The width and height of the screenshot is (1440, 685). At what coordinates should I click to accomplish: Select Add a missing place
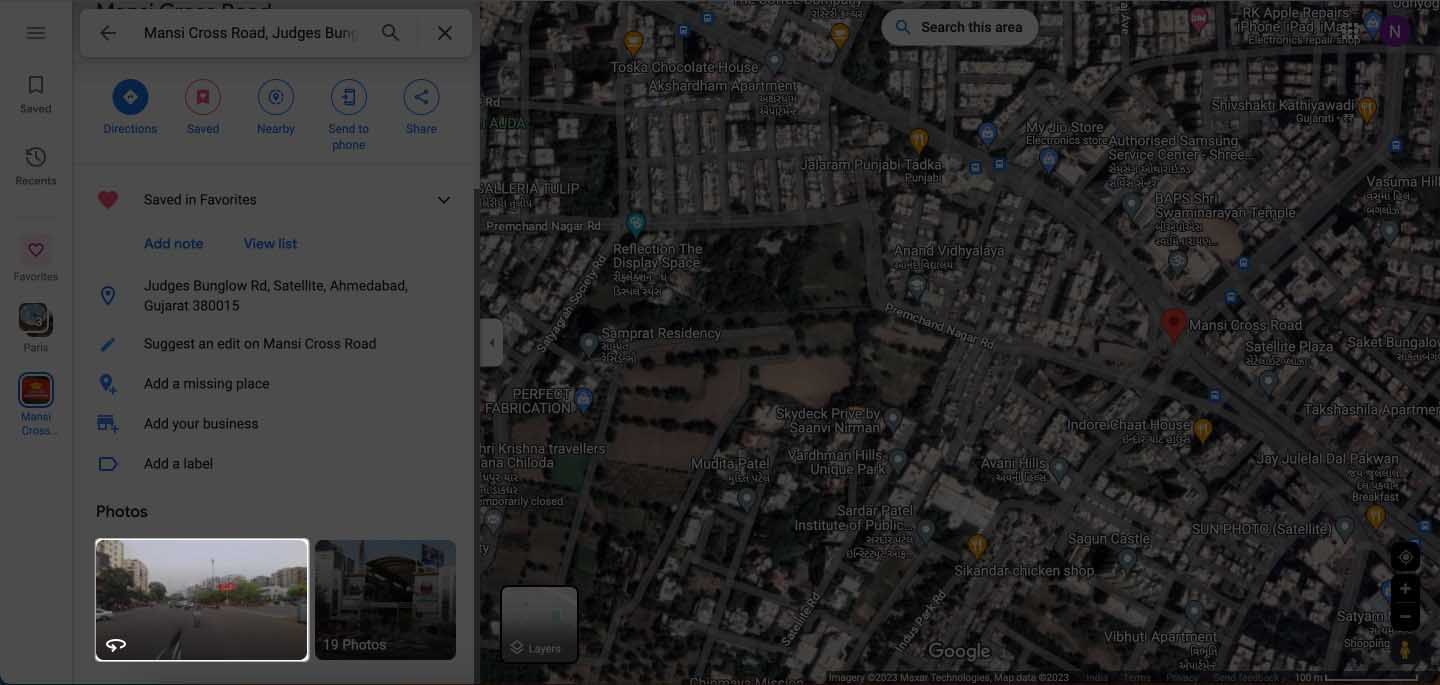tap(206, 384)
